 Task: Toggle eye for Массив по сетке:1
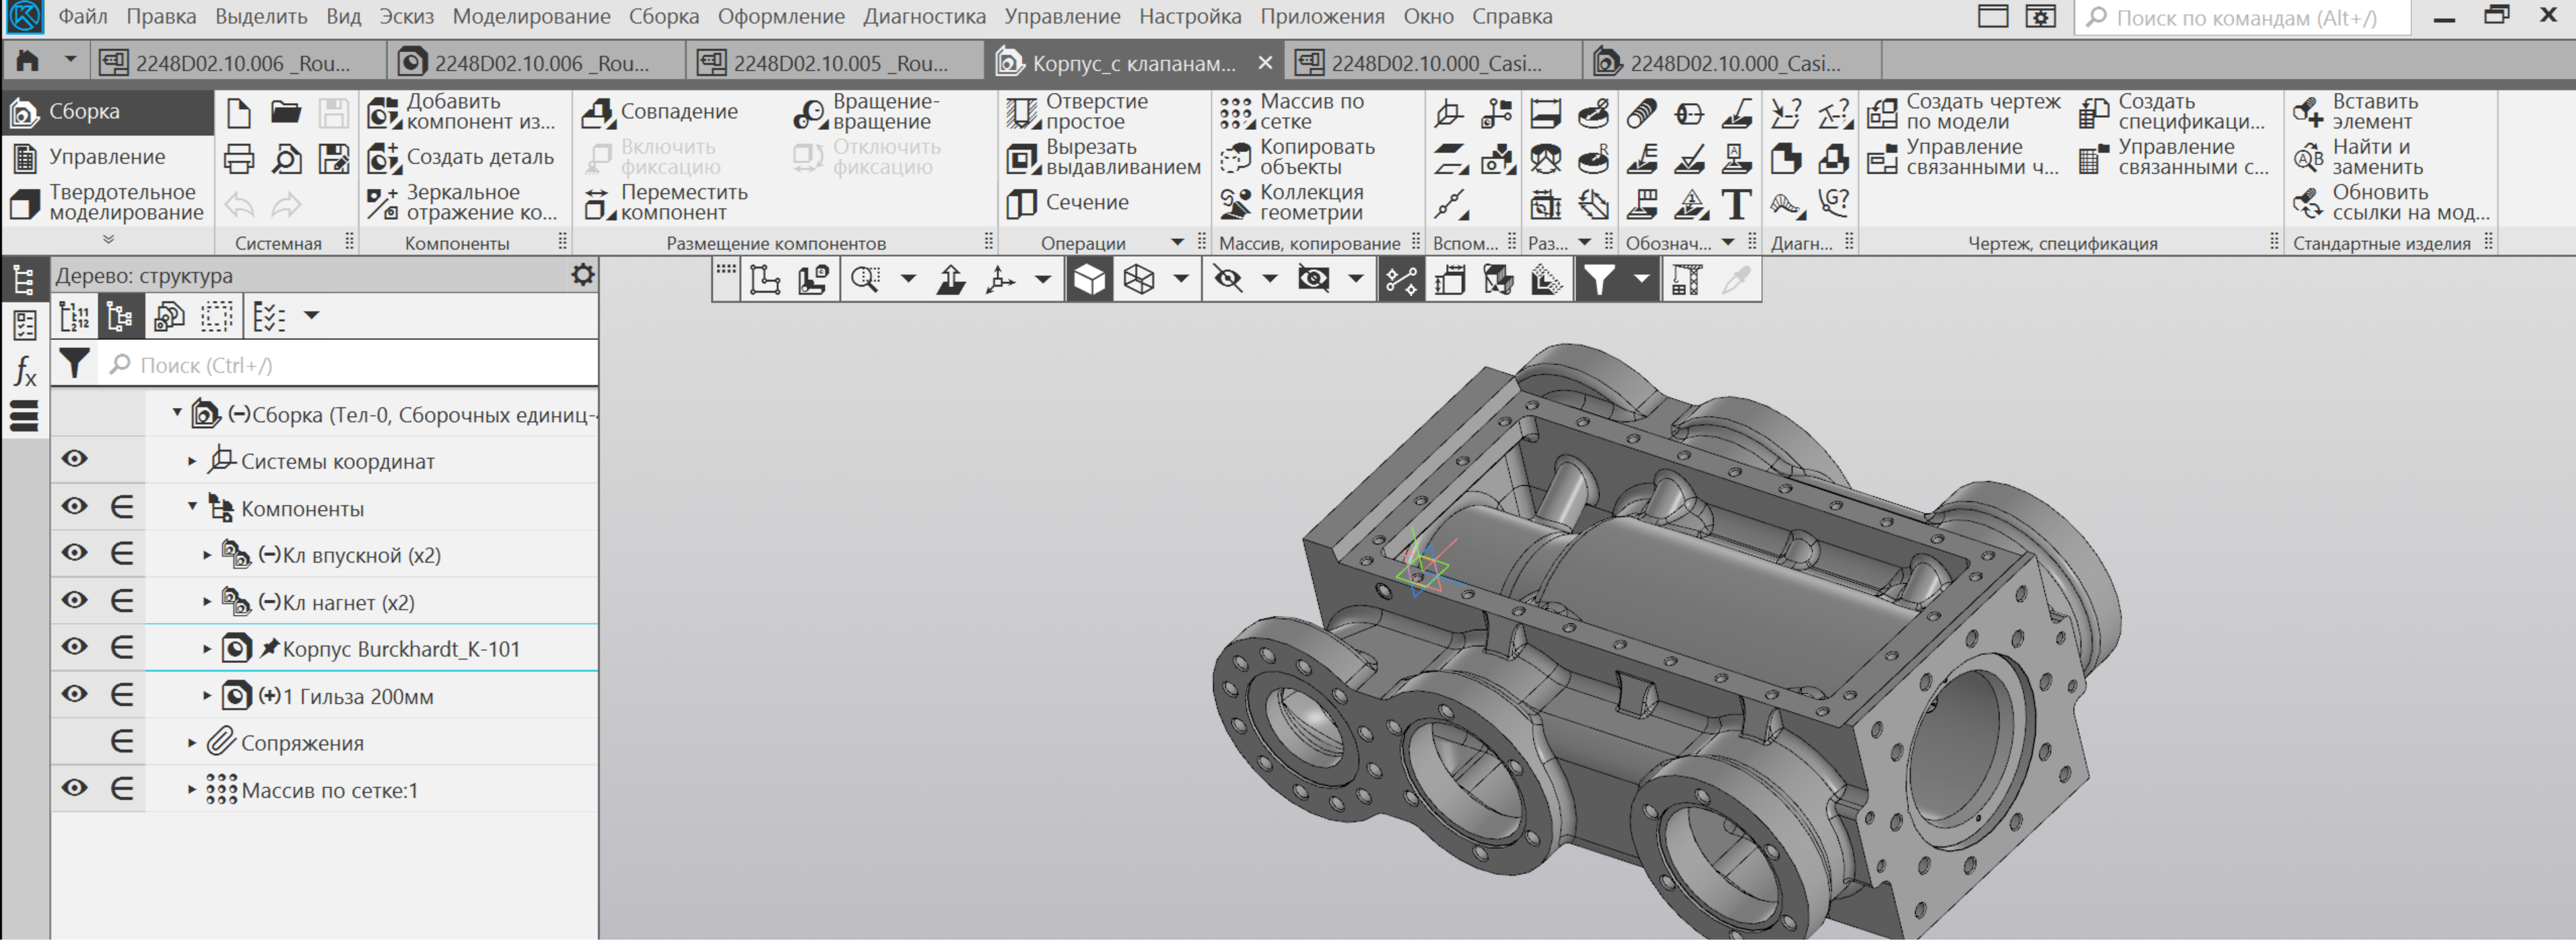click(75, 789)
